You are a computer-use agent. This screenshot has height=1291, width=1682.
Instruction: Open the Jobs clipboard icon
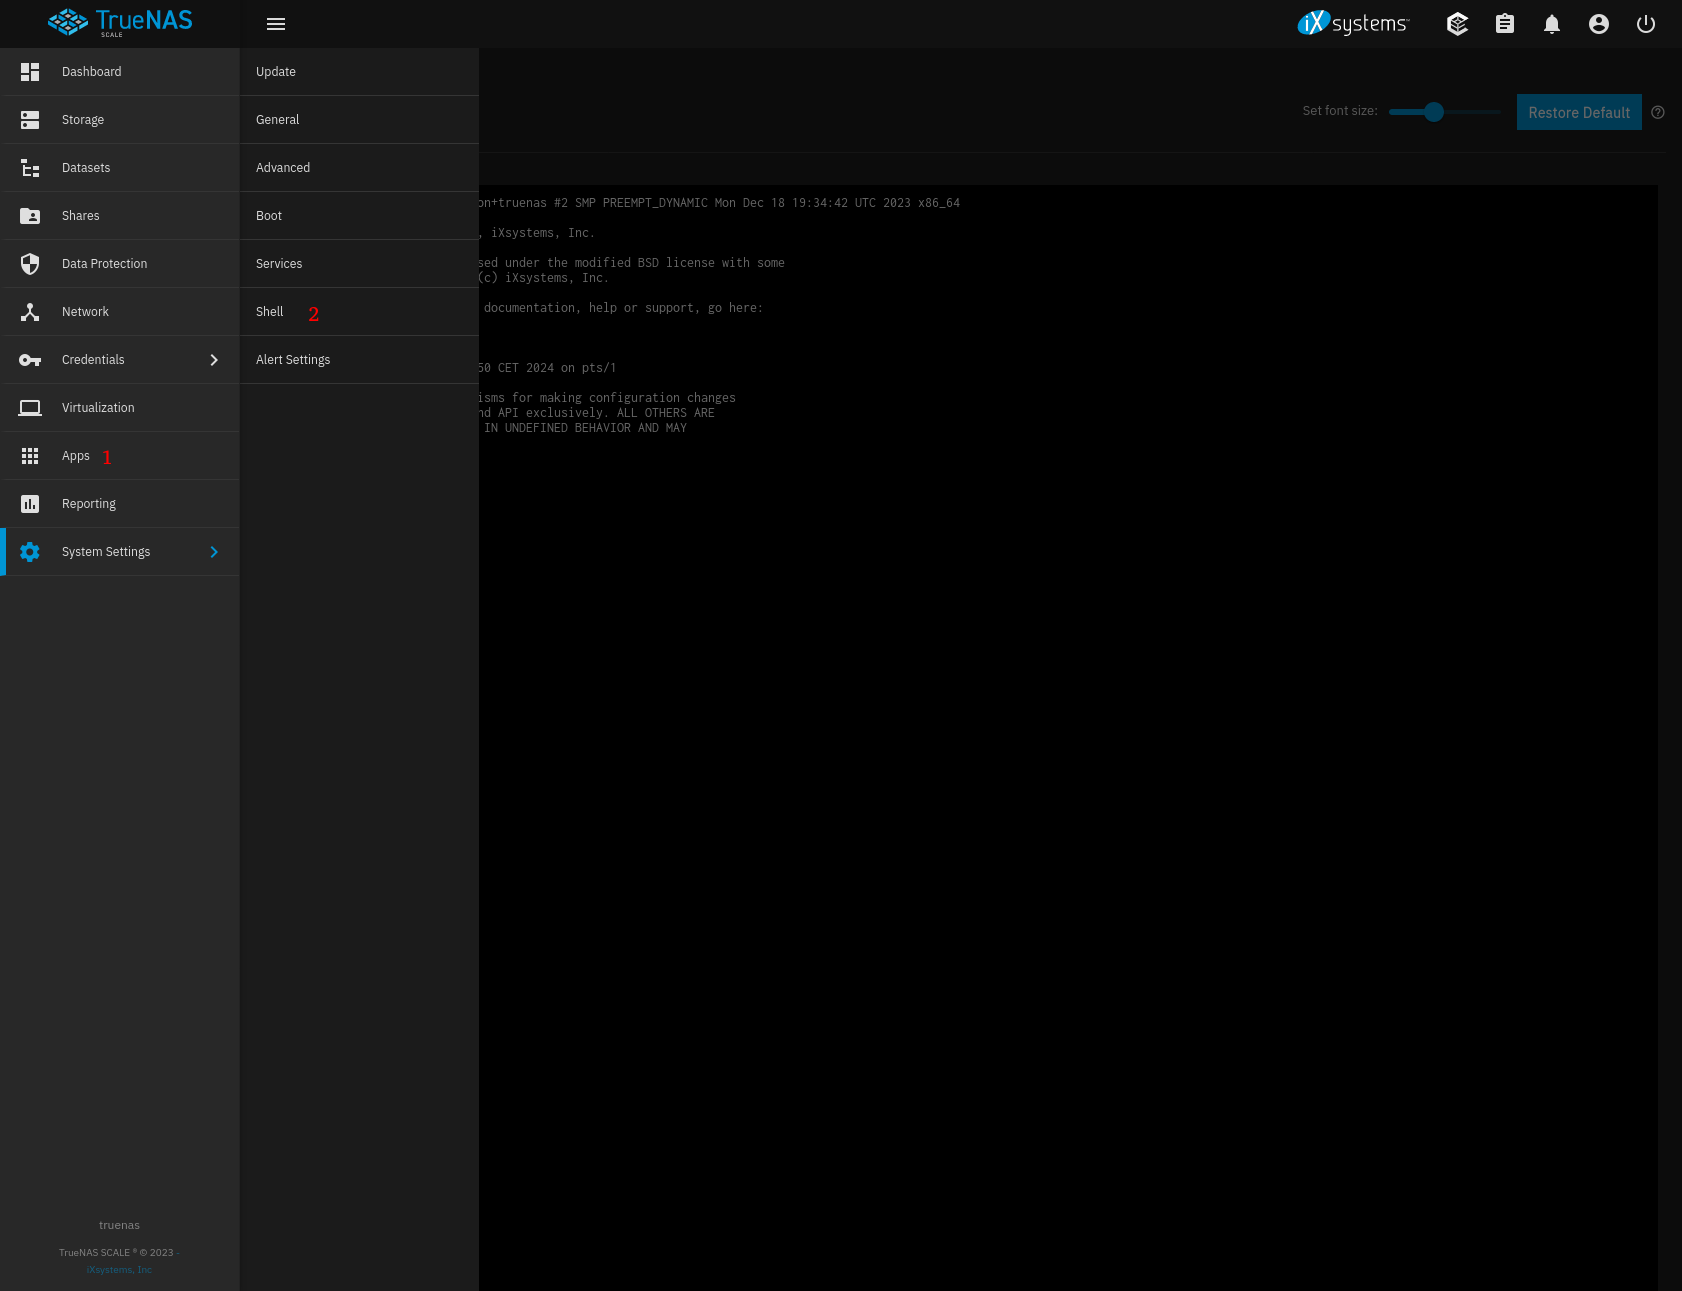pyautogui.click(x=1504, y=24)
